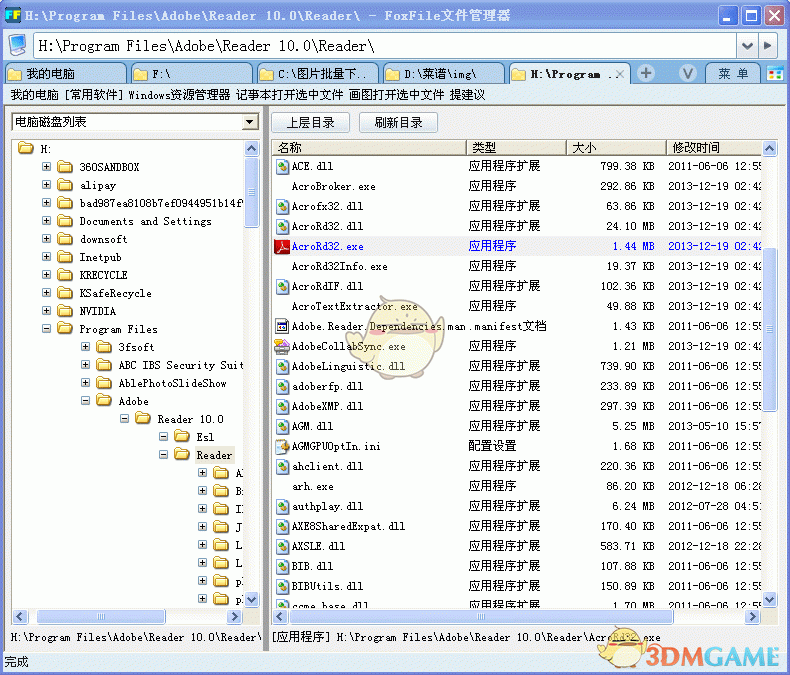
Task: Open the address bar history dropdown
Action: (747, 46)
